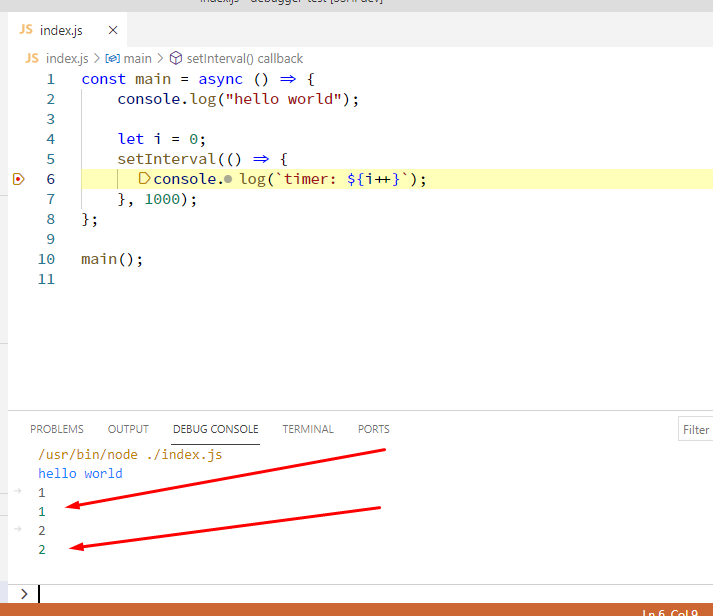Click the Ln 6, Col 9 status indicator
713x616 pixels.
coord(669,612)
